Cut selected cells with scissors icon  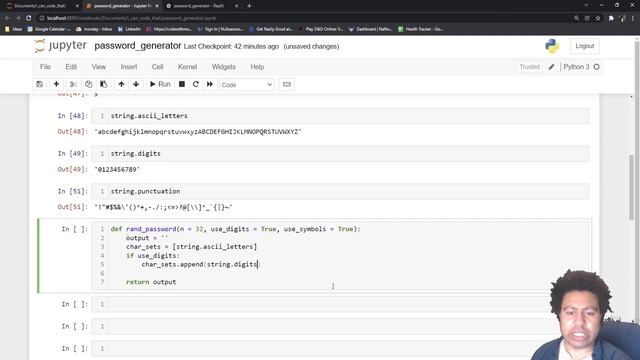73,84
